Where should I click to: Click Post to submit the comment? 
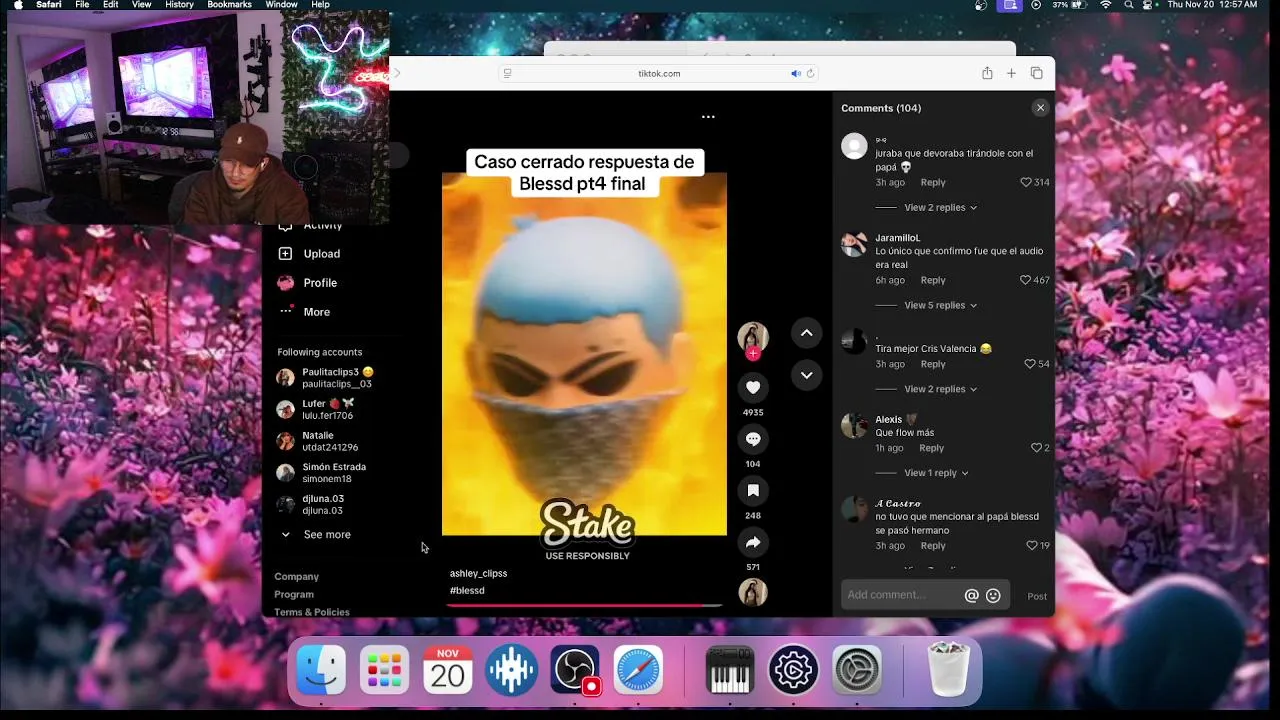click(1037, 597)
